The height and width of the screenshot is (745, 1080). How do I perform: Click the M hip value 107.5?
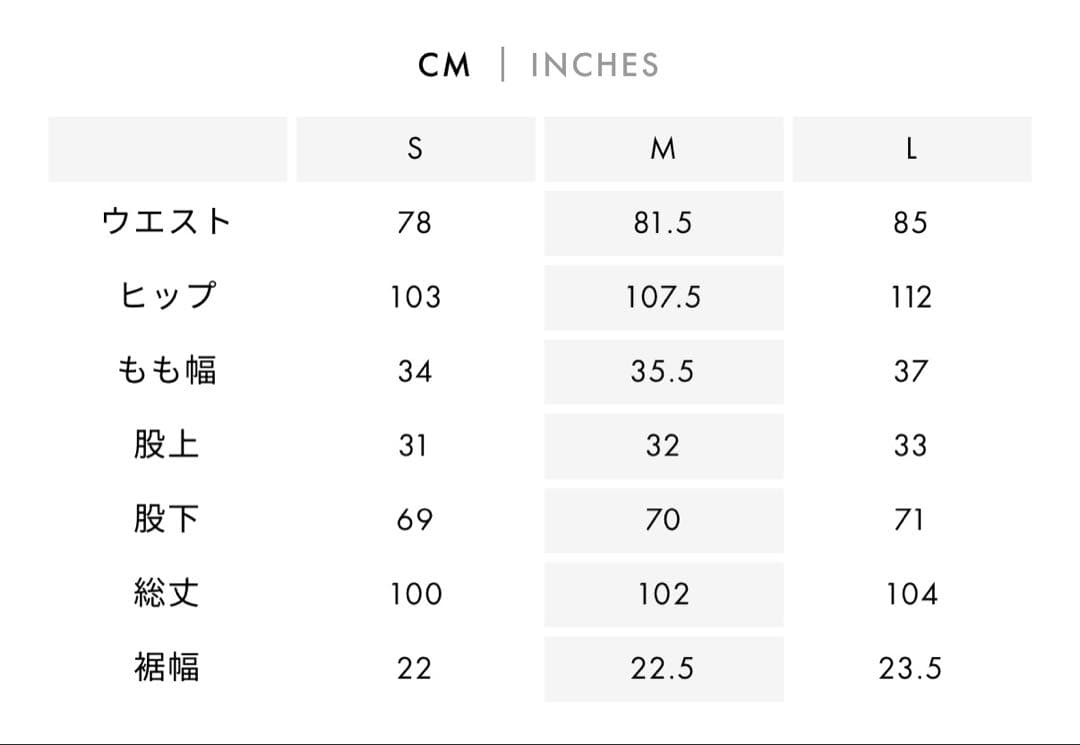663,297
